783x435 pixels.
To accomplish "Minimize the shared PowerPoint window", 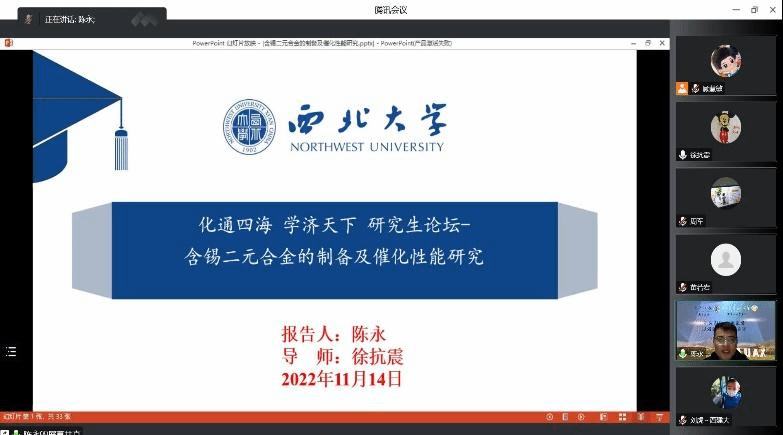I will [x=633, y=43].
